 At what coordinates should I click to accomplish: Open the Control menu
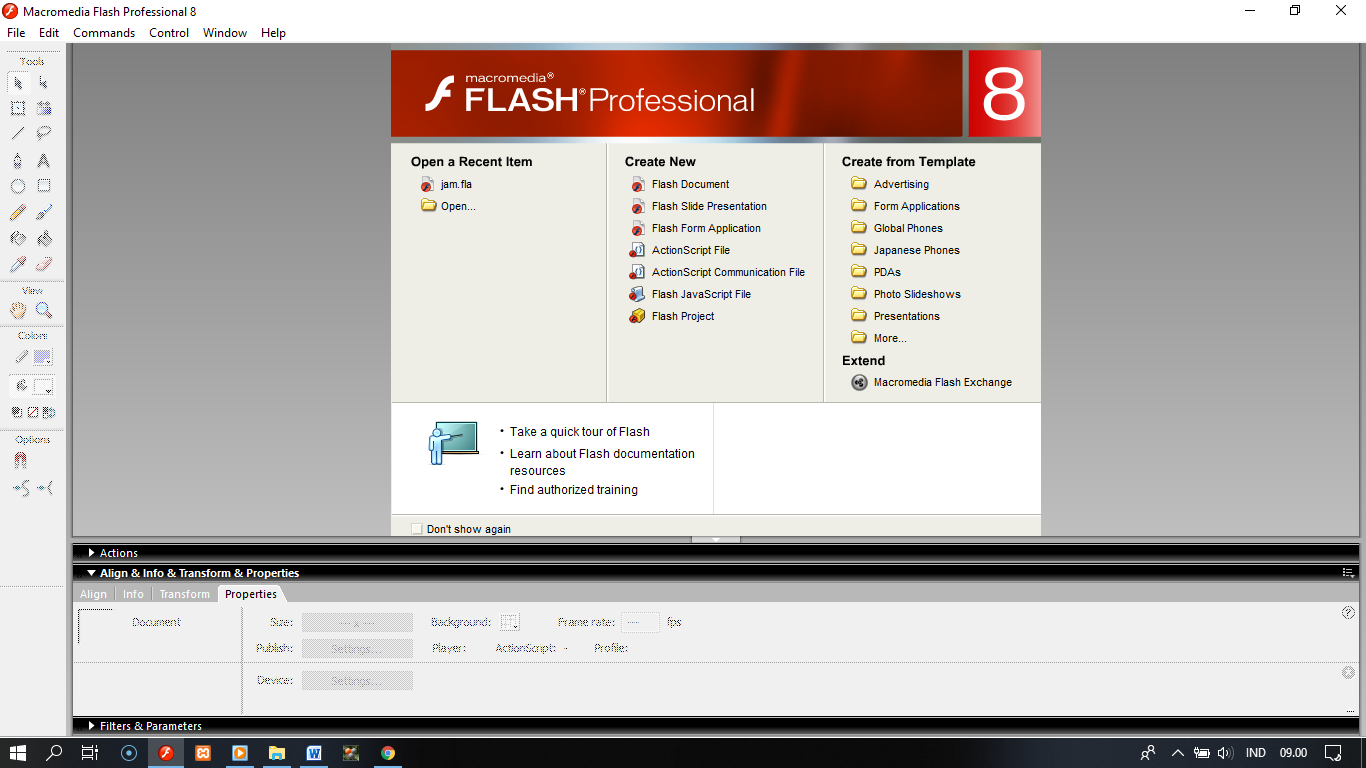coord(169,33)
